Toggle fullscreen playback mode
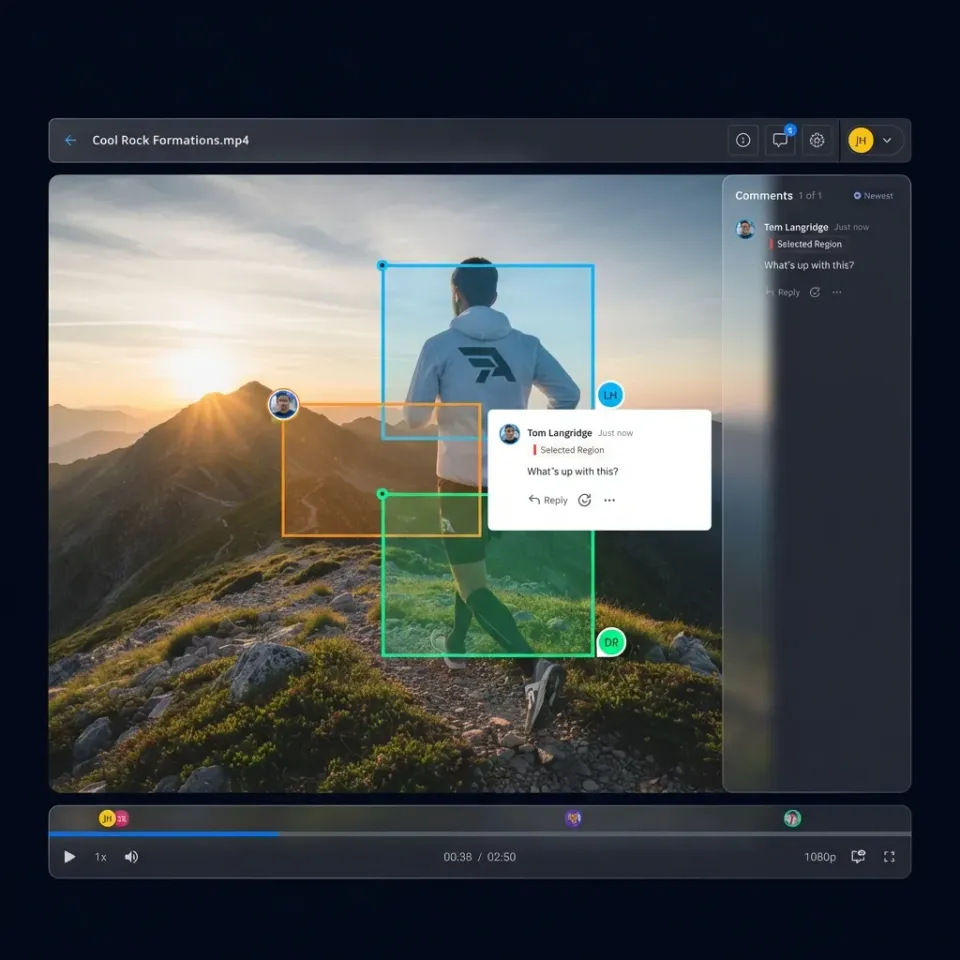 click(x=890, y=857)
